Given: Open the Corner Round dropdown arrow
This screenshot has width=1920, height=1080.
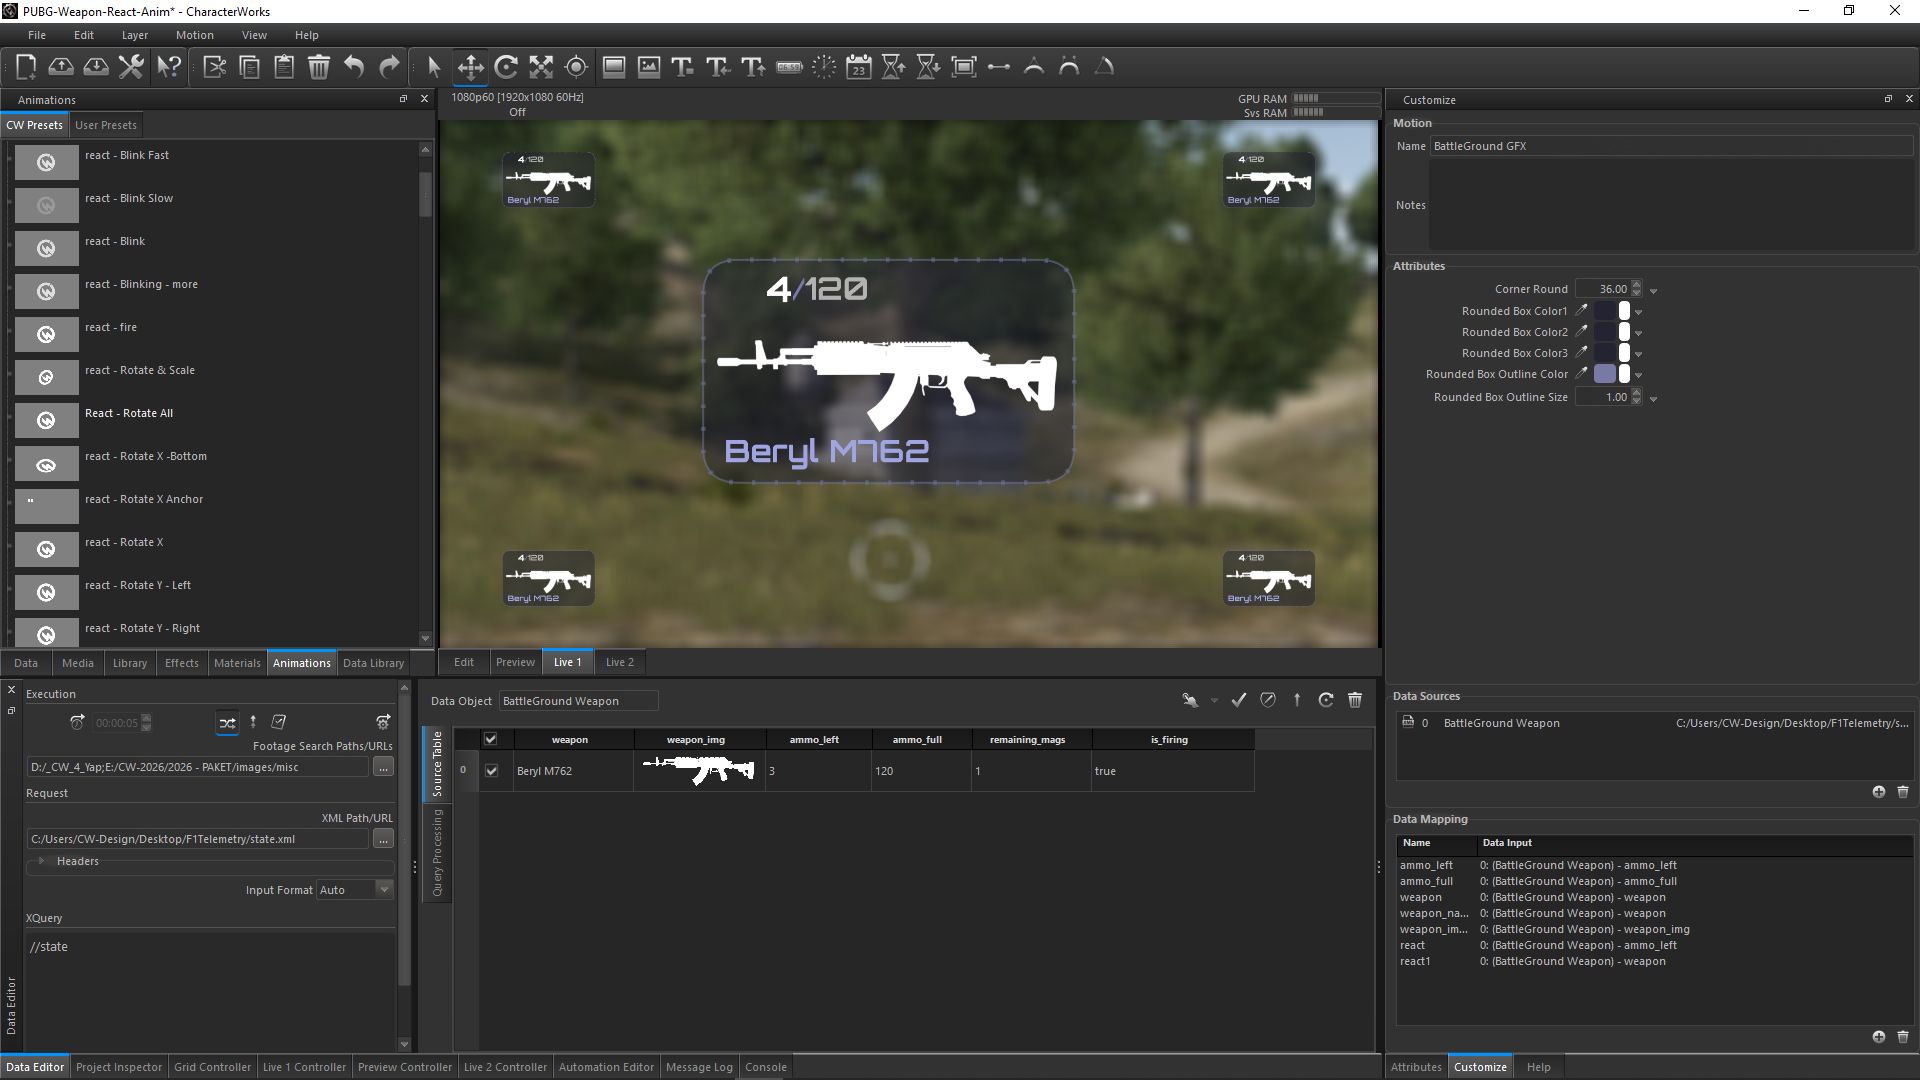Looking at the screenshot, I should [x=1654, y=291].
